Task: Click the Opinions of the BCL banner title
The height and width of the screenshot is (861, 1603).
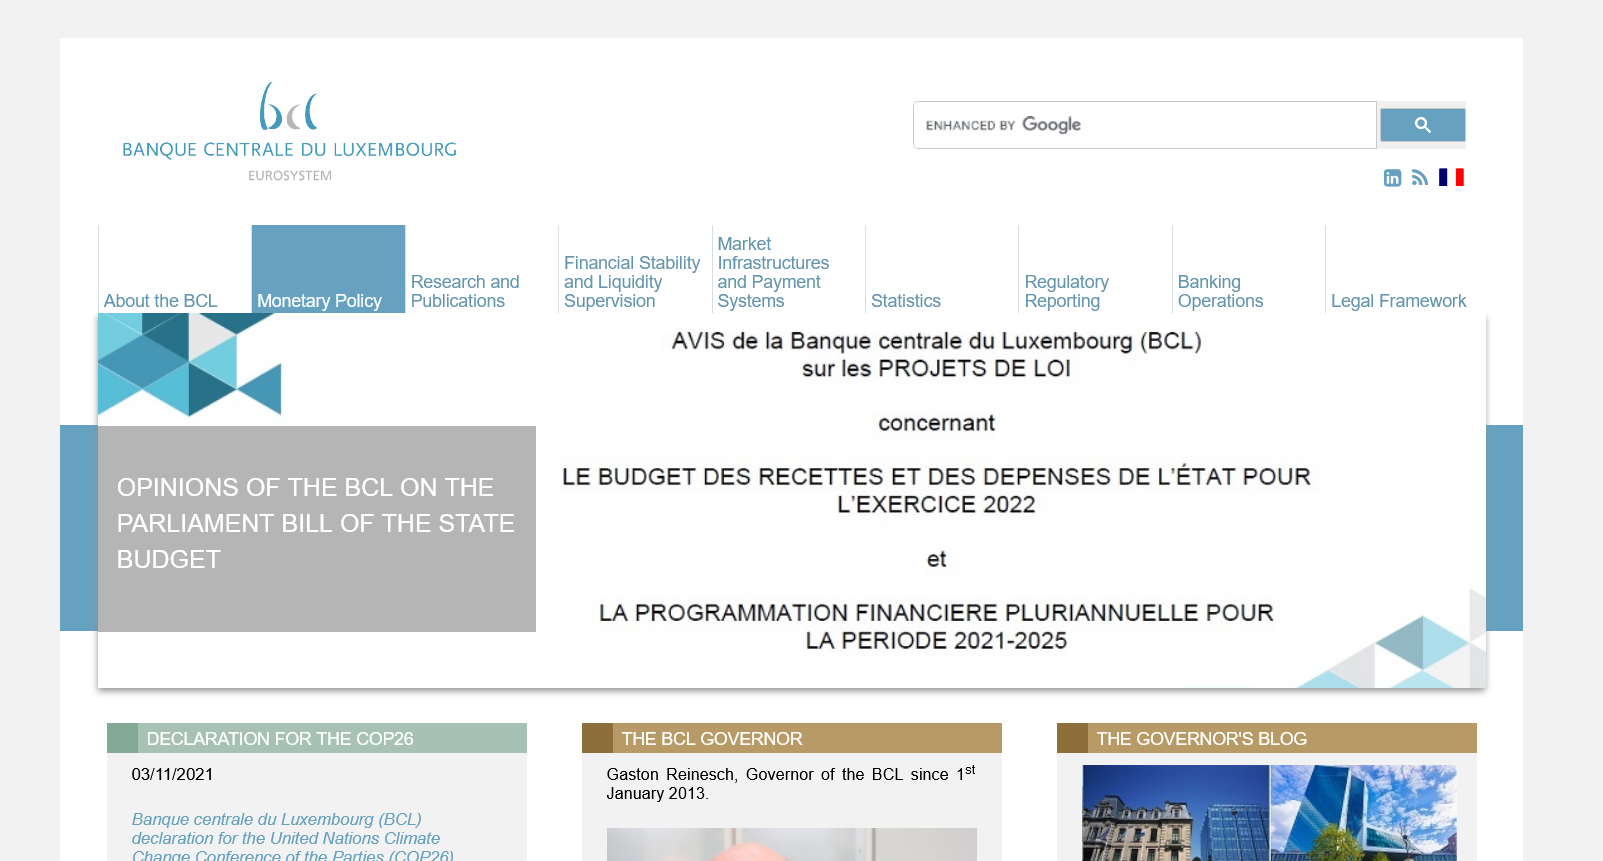Action: coord(316,523)
